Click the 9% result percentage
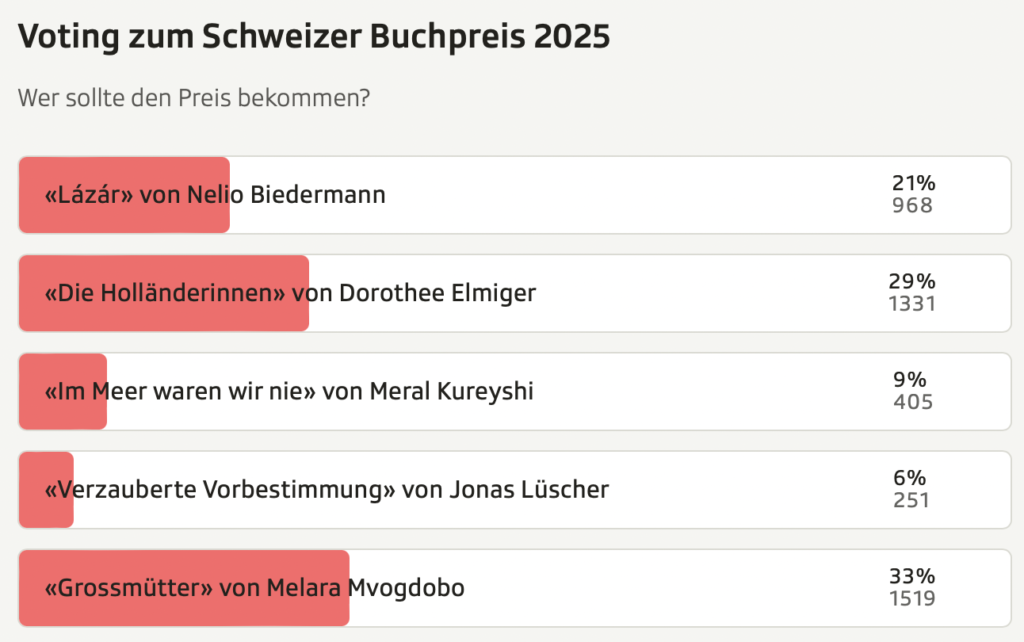 point(910,379)
